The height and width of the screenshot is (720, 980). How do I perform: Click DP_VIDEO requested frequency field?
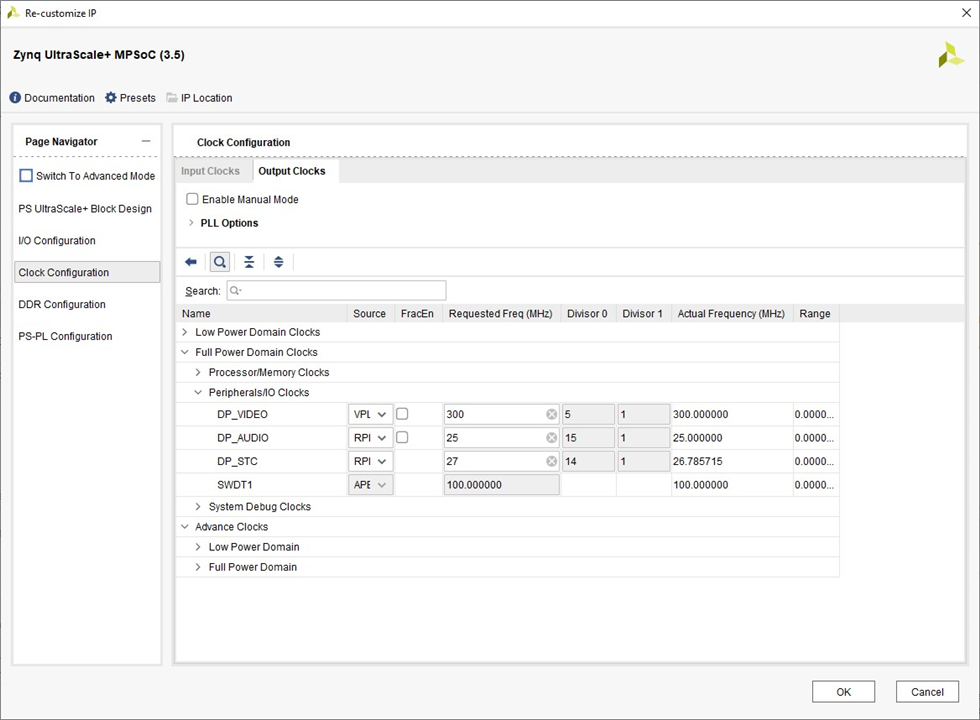pyautogui.click(x=501, y=414)
